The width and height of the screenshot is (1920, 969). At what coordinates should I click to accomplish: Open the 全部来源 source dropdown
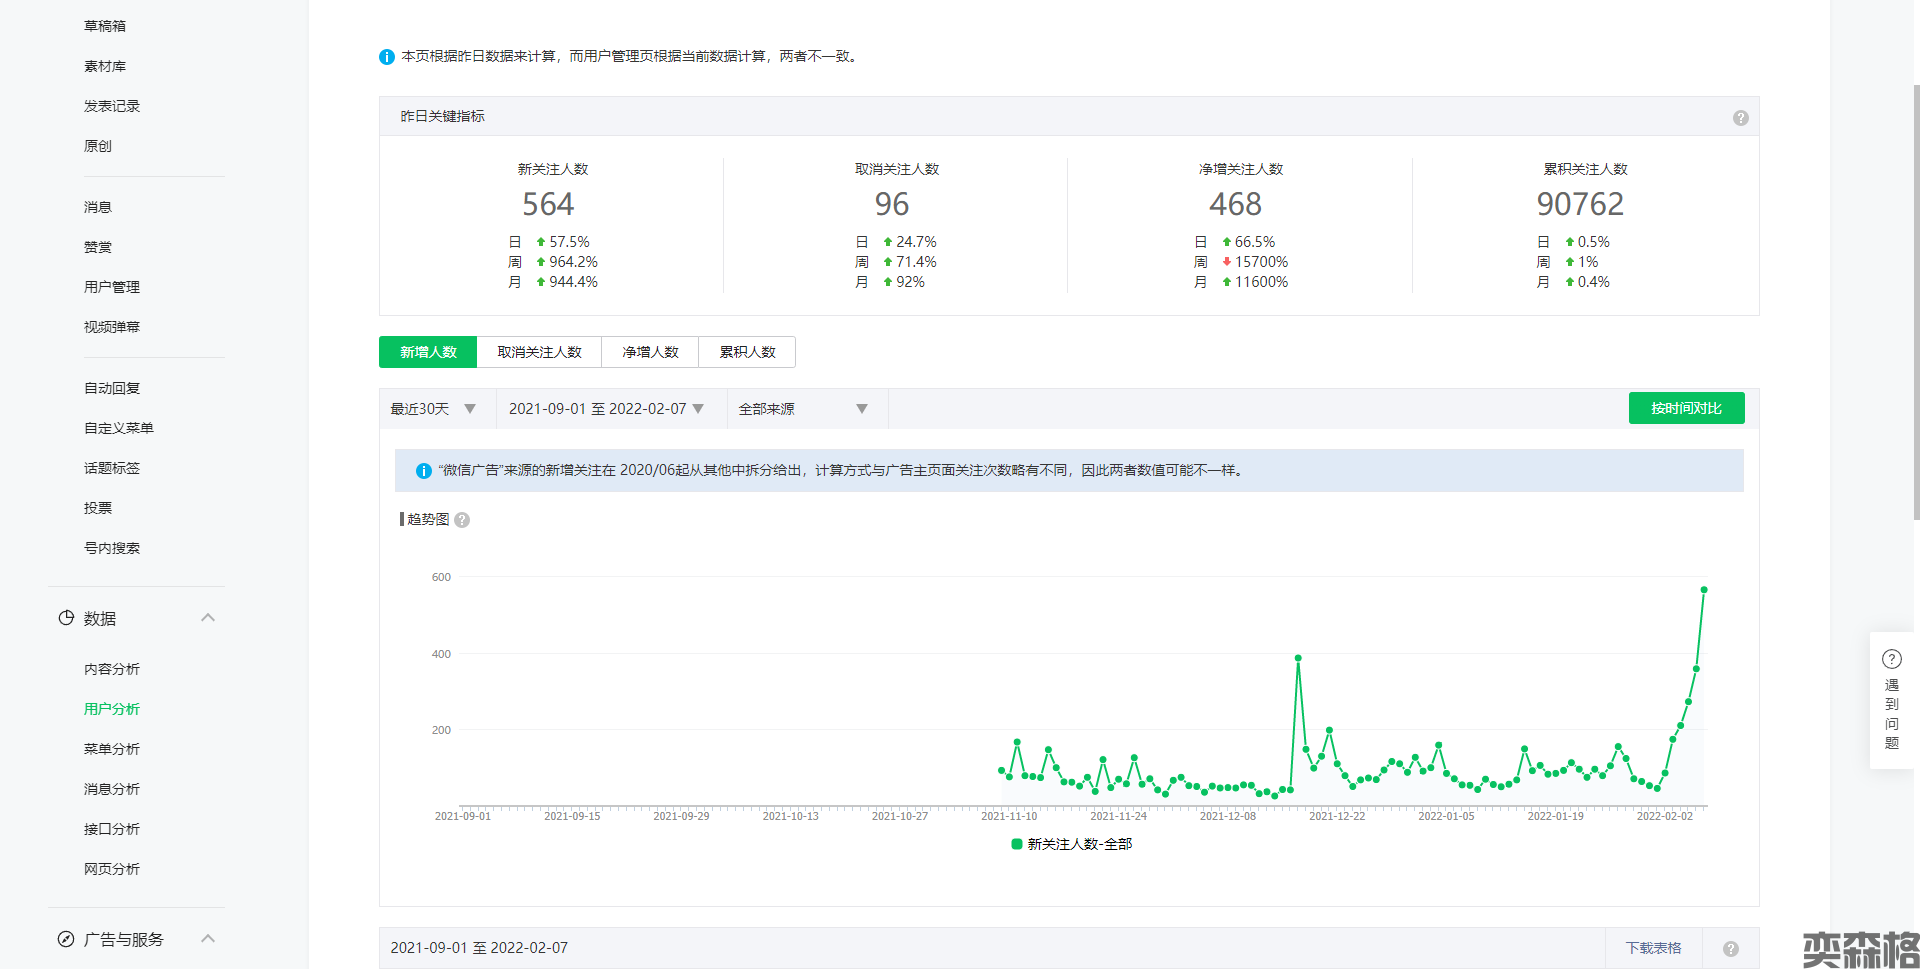(802, 409)
